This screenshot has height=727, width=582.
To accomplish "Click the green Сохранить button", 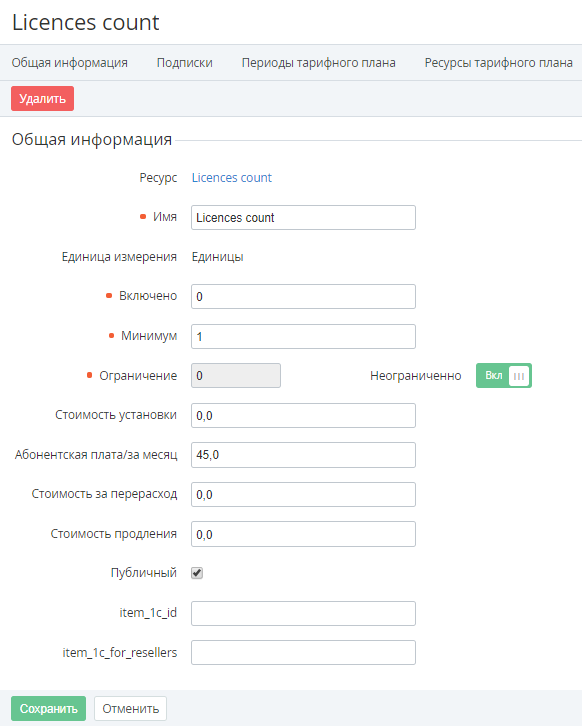I will (49, 708).
